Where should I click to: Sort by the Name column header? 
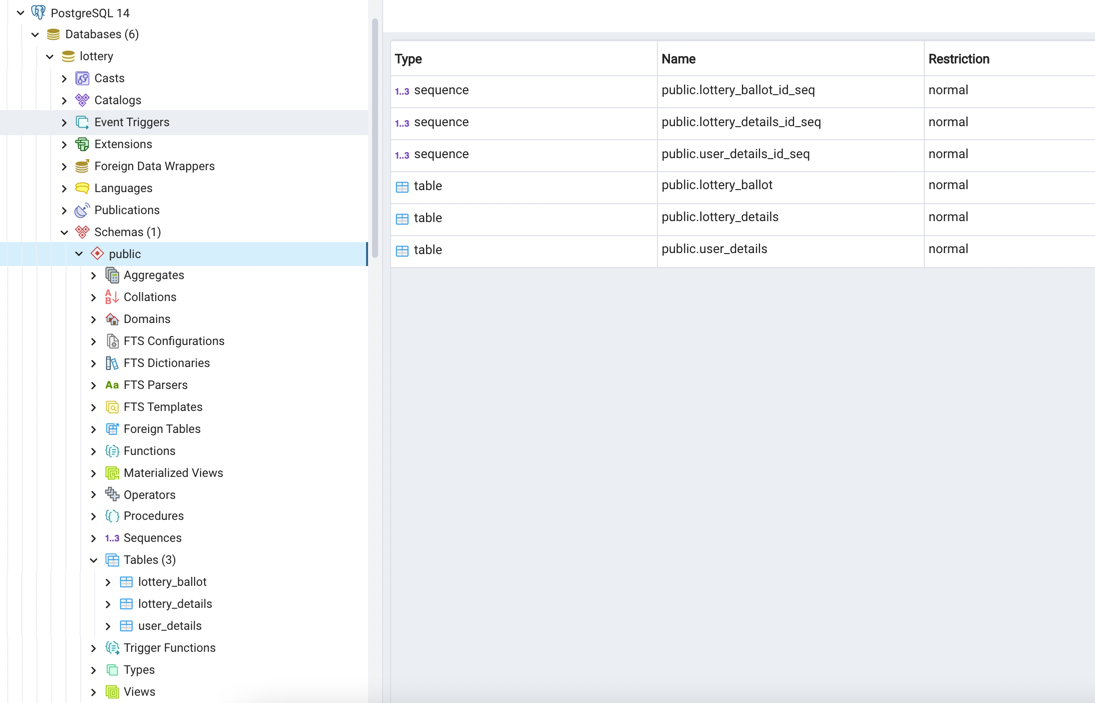pos(791,59)
